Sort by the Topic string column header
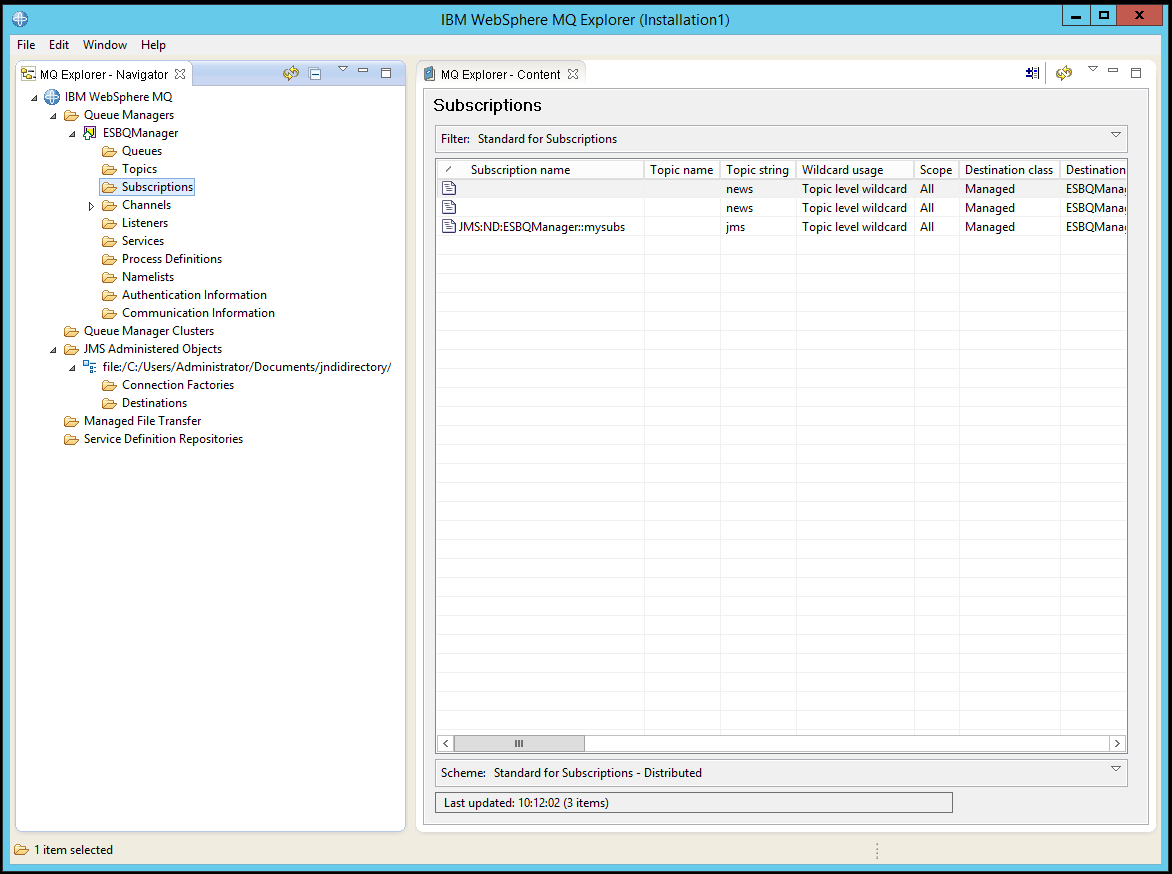The height and width of the screenshot is (874, 1172). (757, 169)
